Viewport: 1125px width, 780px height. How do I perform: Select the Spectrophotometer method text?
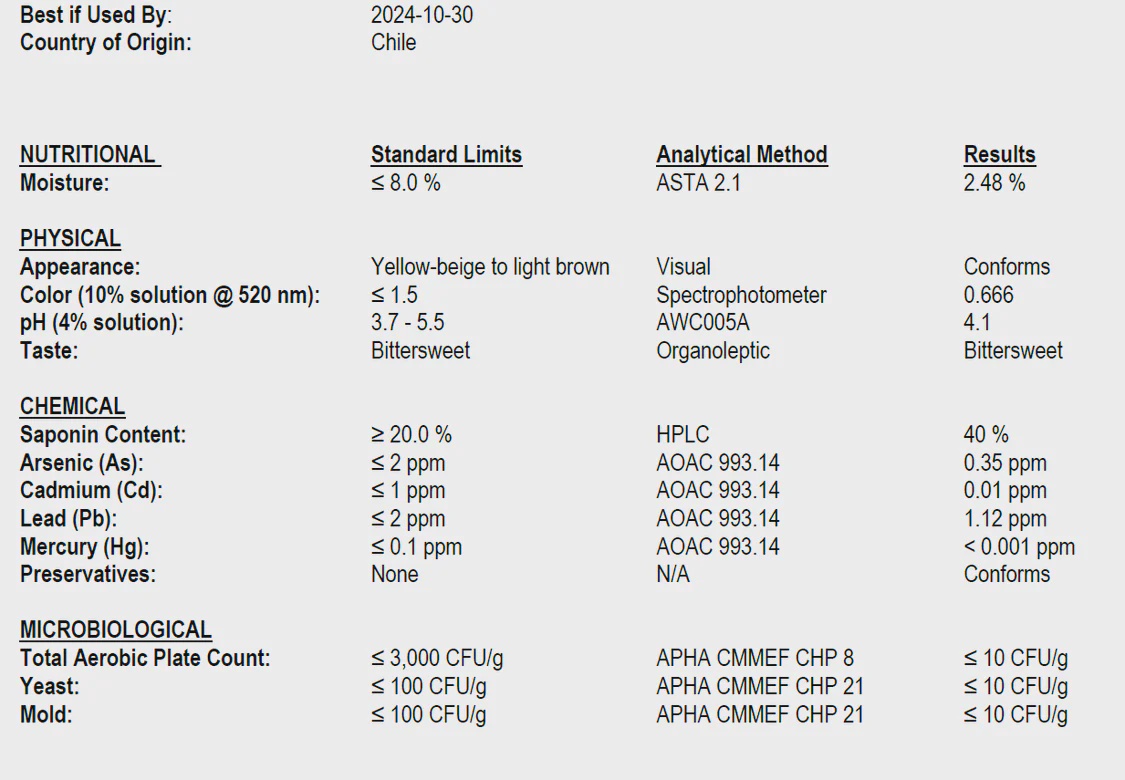click(x=741, y=295)
